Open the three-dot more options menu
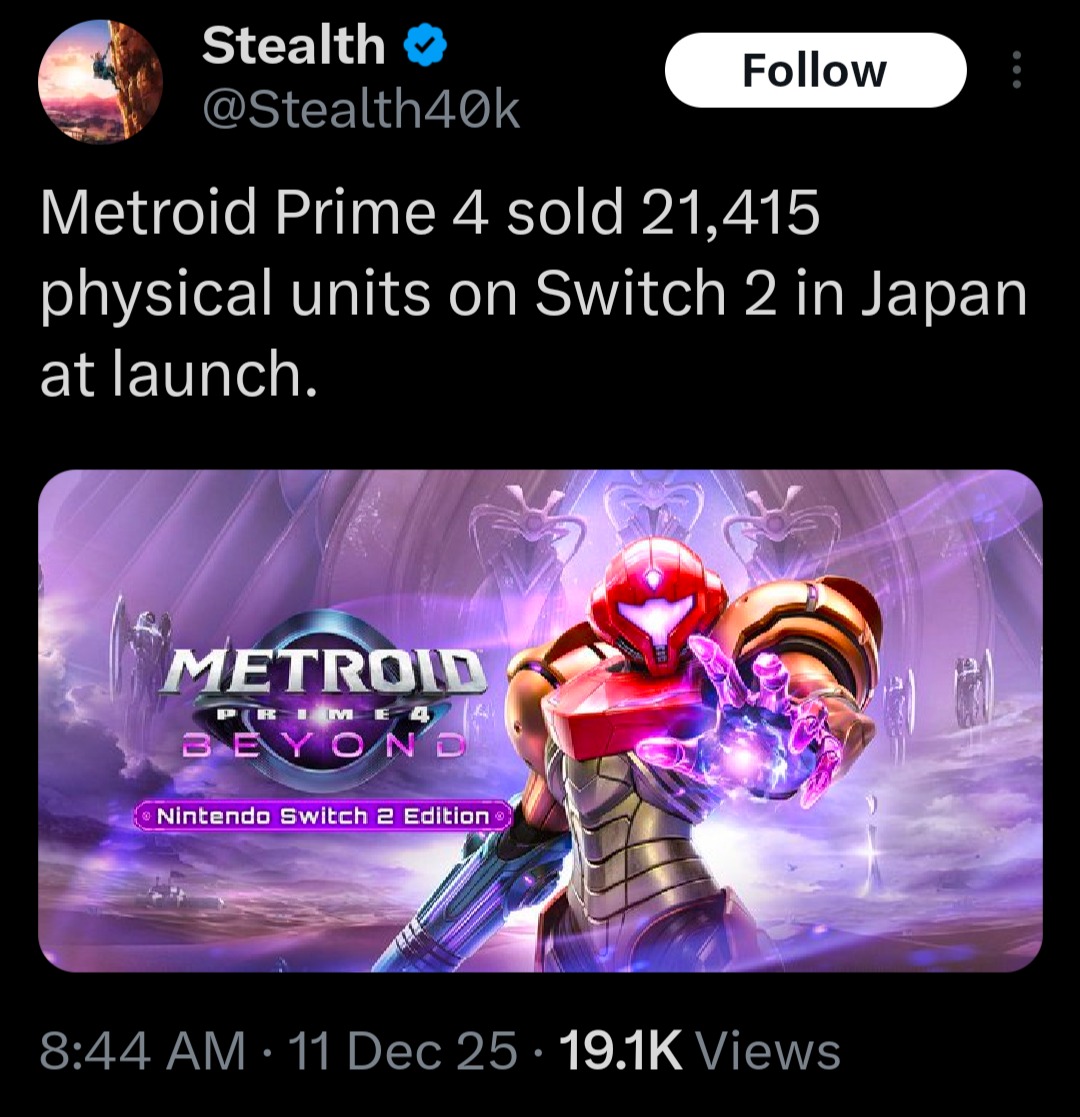Screen dimensions: 1080x1117 pos(1017,71)
